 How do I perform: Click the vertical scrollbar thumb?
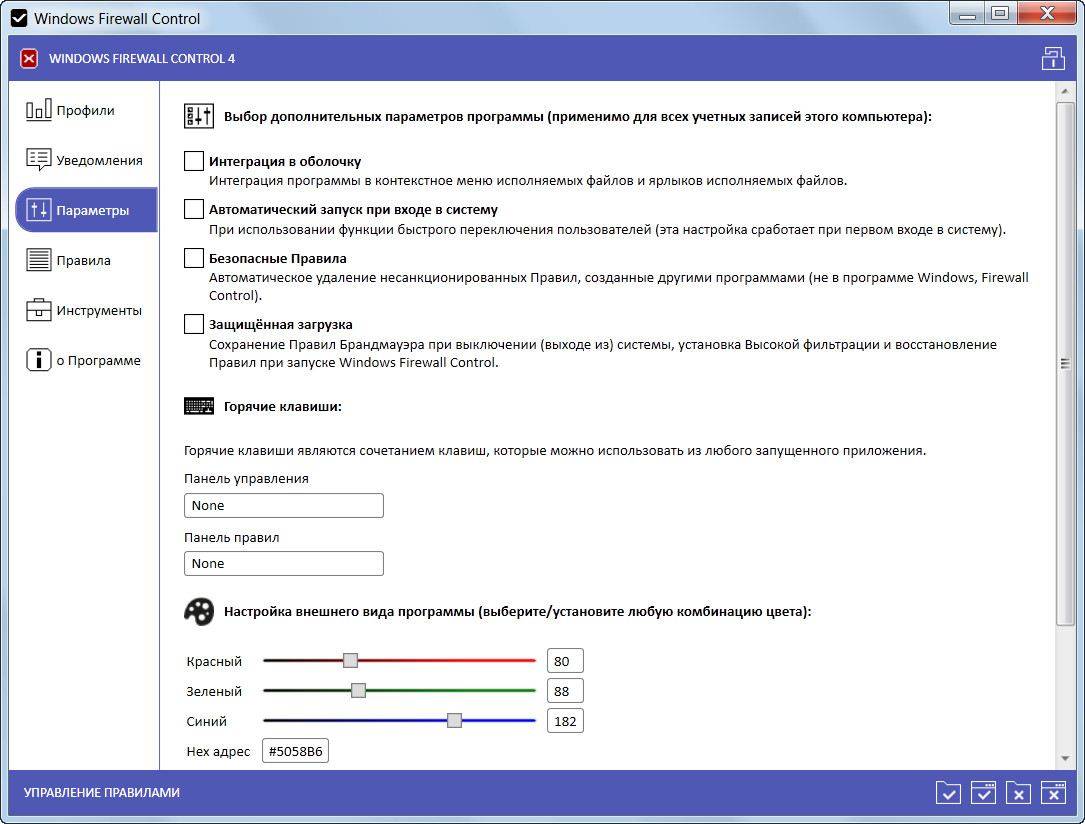click(1065, 364)
